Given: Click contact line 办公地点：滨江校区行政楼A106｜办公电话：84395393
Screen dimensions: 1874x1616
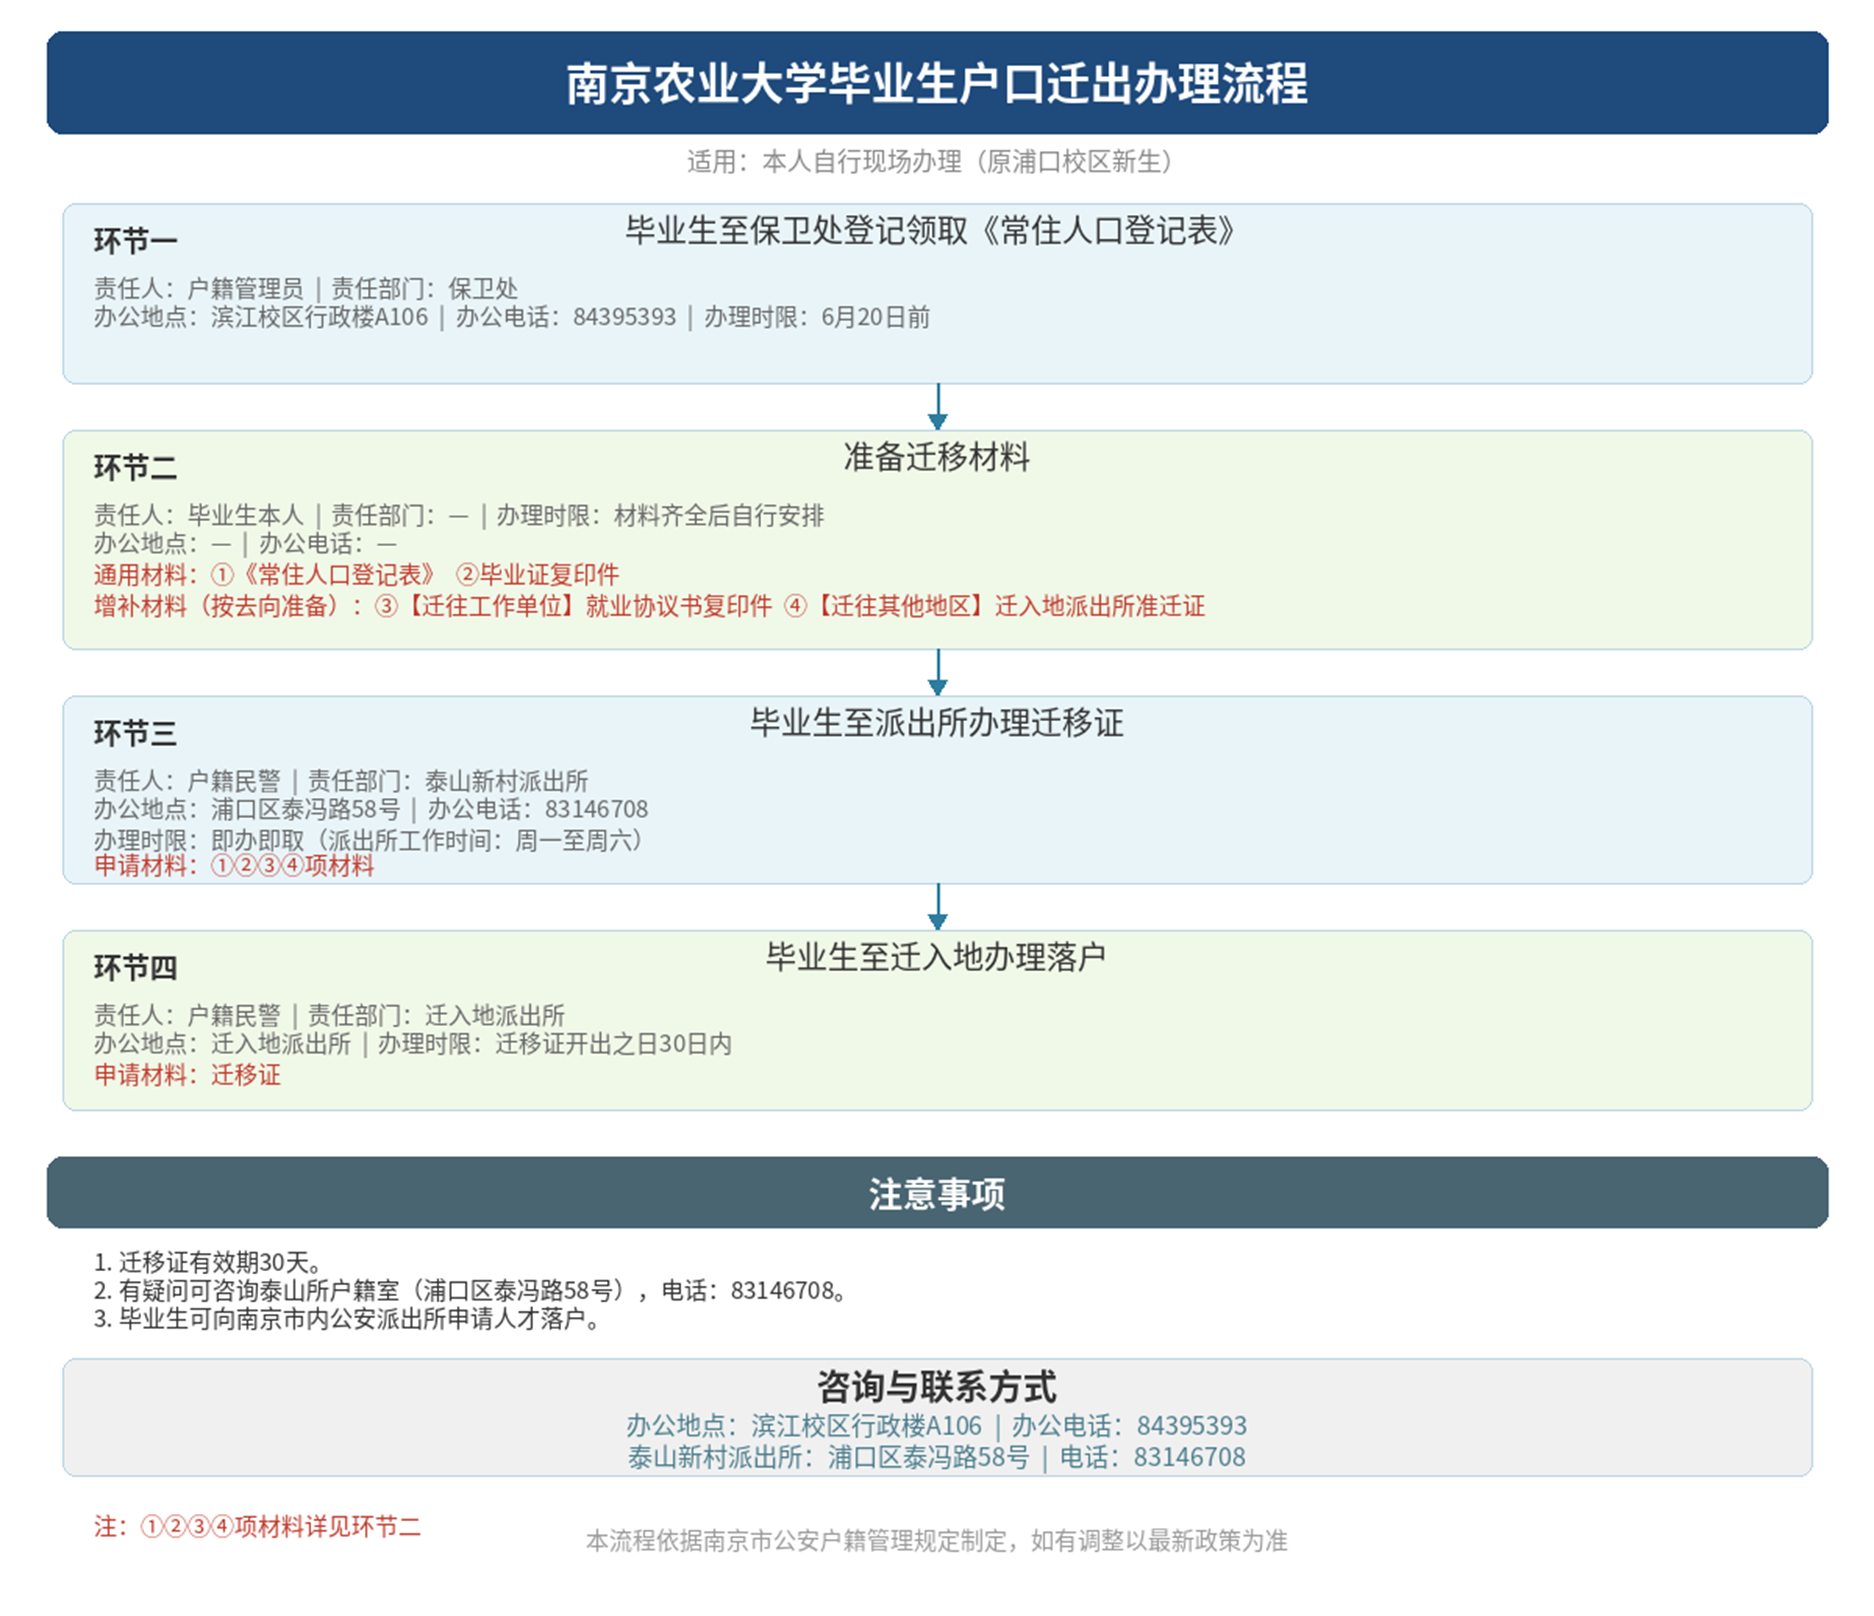Looking at the screenshot, I should pyautogui.click(x=937, y=1425).
